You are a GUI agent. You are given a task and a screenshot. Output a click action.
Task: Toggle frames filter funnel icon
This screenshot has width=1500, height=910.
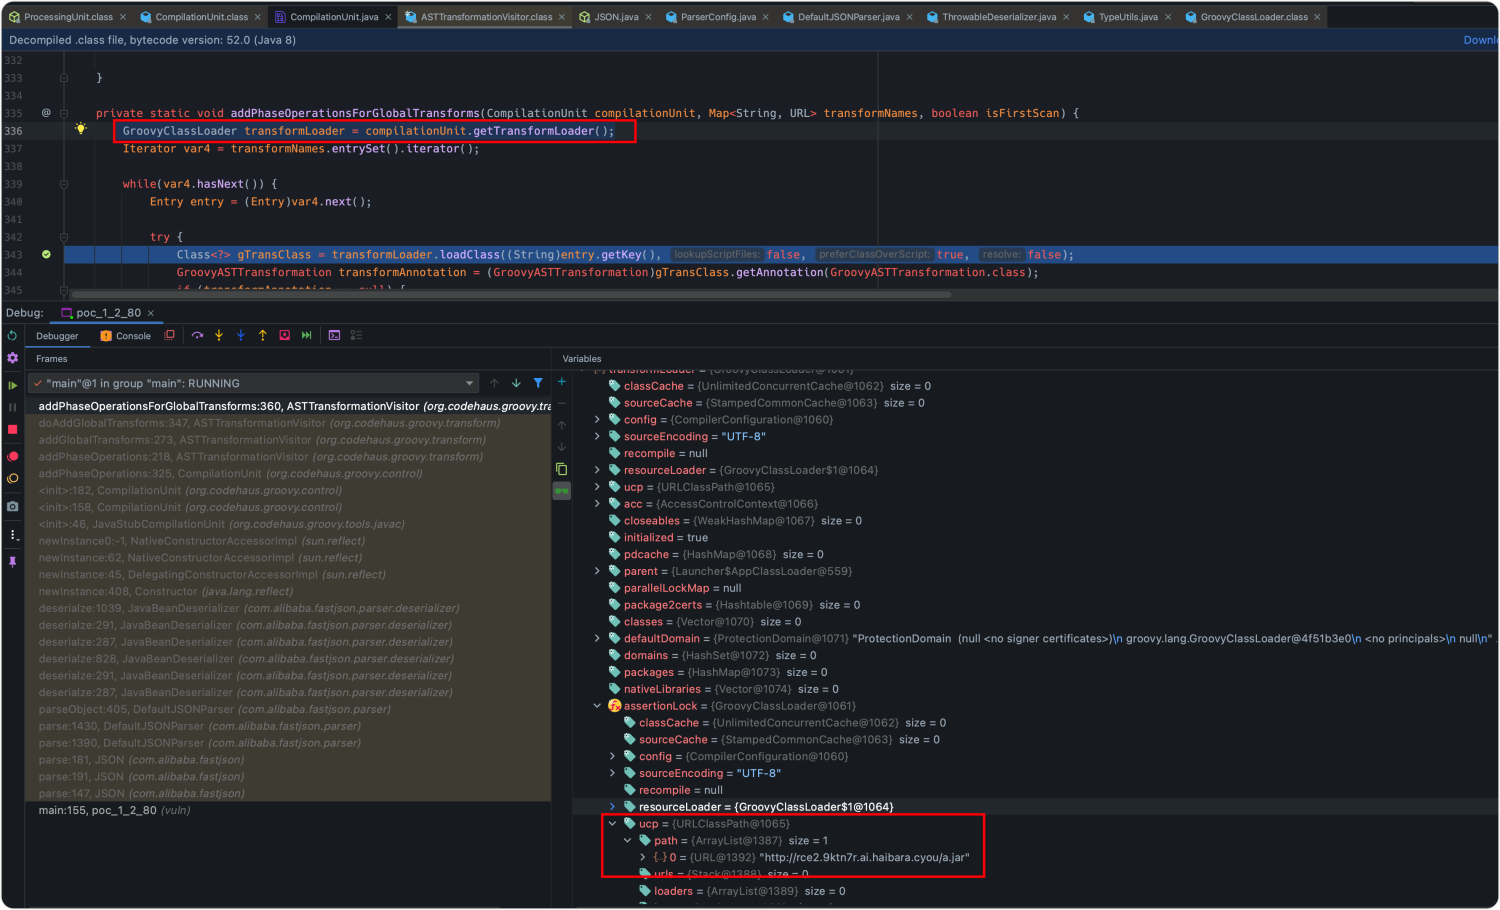[x=538, y=383]
